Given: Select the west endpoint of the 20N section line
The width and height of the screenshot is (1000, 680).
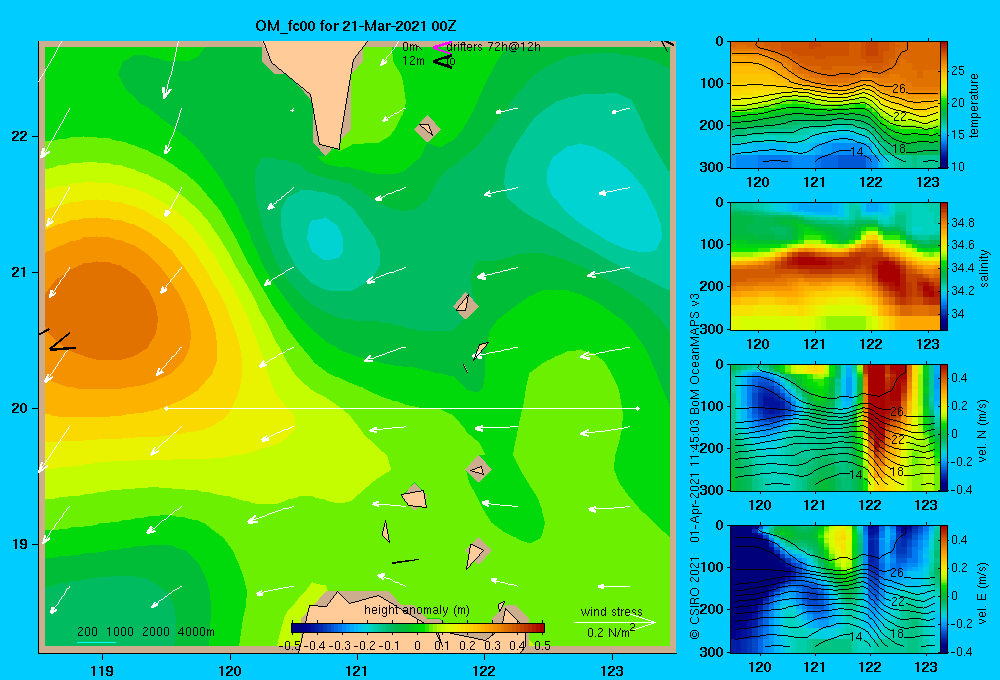Looking at the screenshot, I should coord(166,408).
